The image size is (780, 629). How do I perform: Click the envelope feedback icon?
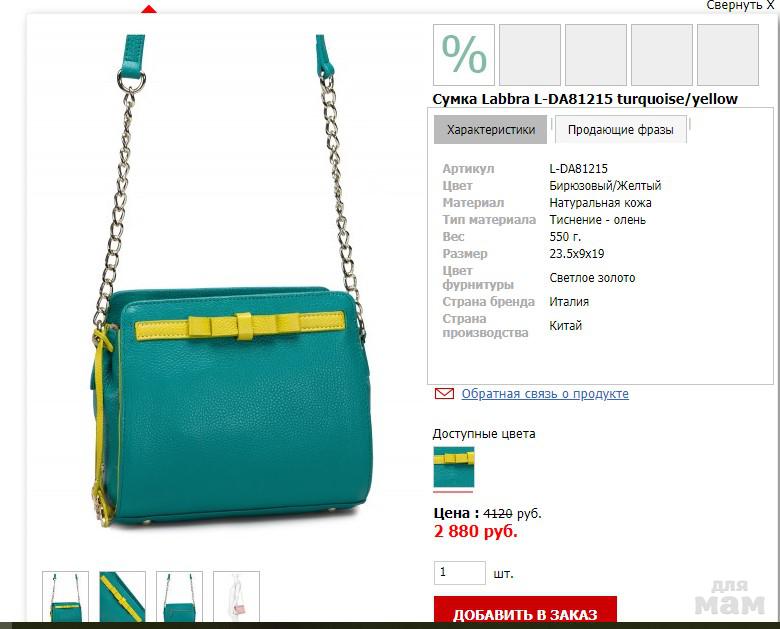pos(444,394)
